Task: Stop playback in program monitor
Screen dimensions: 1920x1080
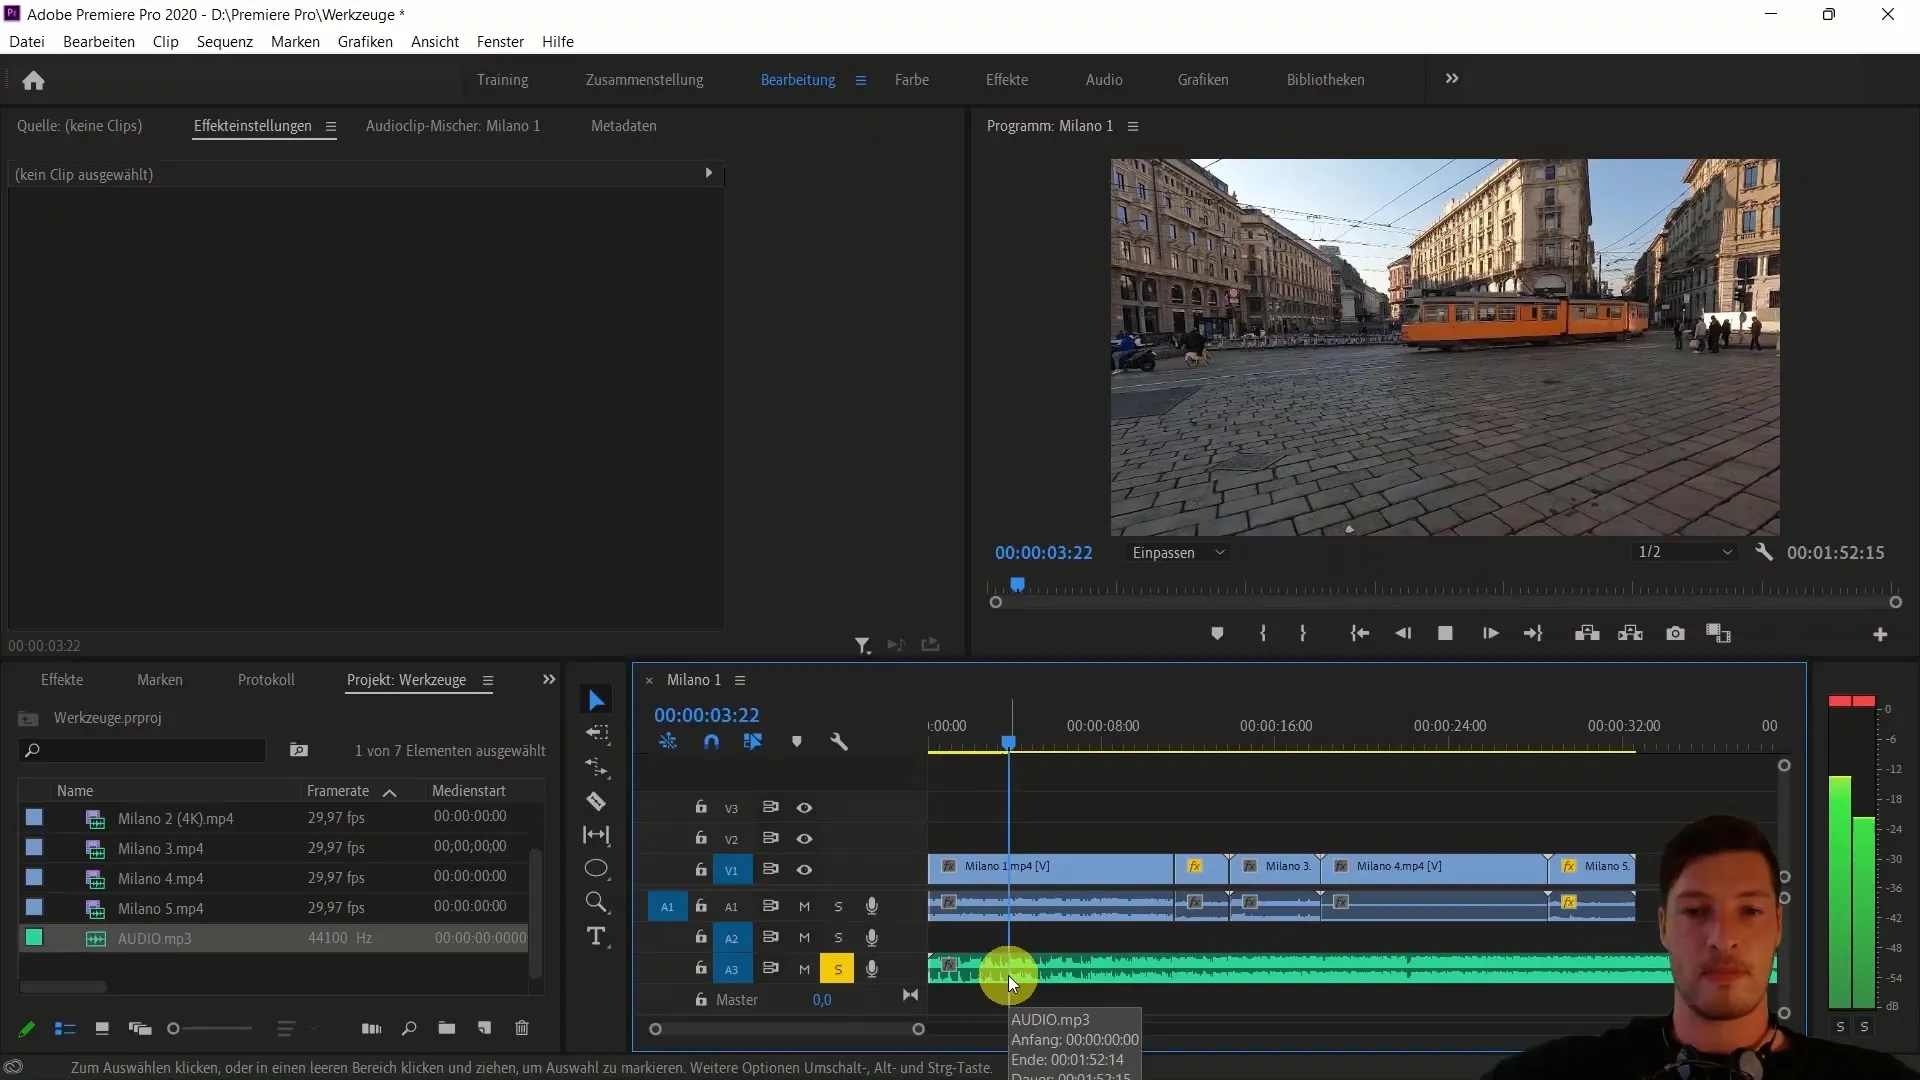Action: tap(1445, 633)
